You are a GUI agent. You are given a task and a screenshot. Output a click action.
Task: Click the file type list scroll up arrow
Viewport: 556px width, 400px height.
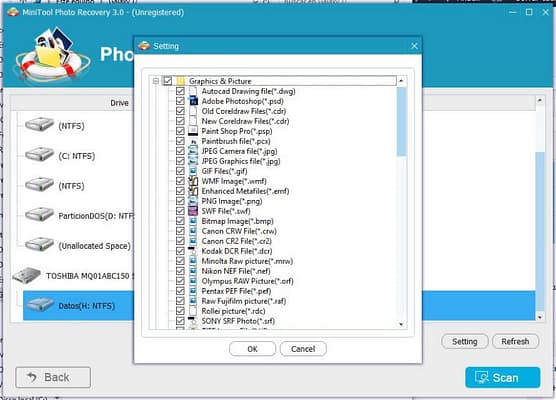point(401,81)
